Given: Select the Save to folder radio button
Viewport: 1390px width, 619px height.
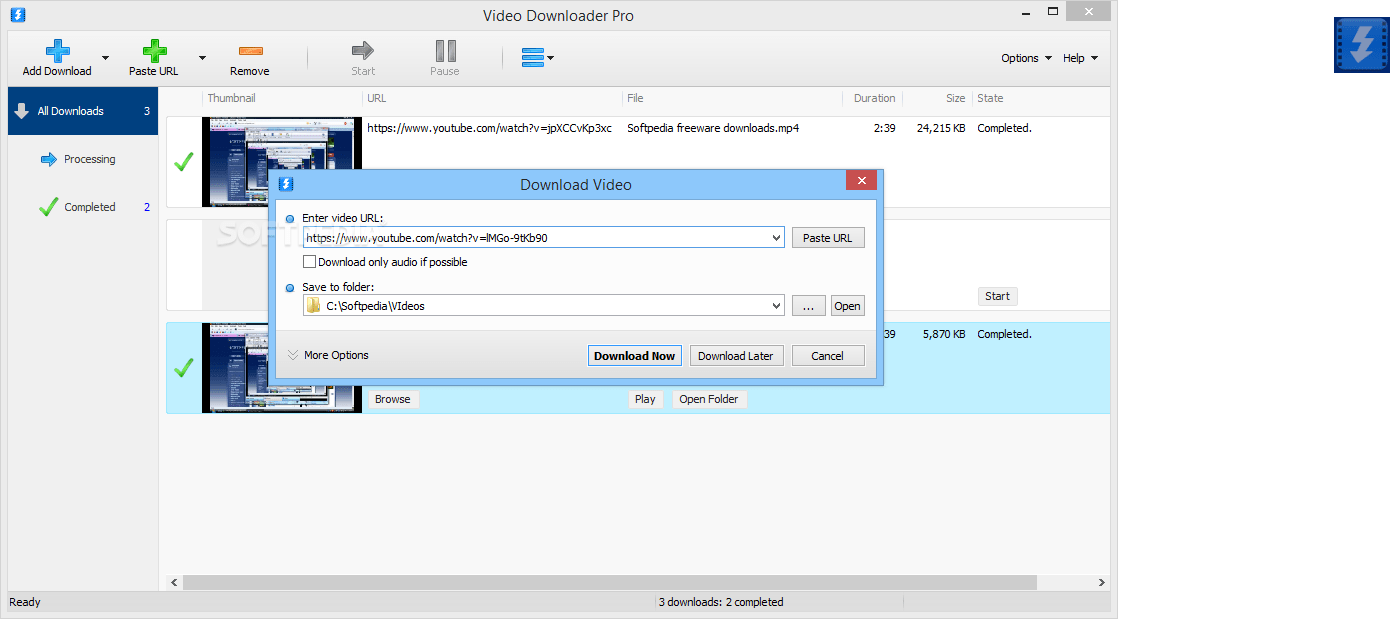Looking at the screenshot, I should (x=290, y=287).
